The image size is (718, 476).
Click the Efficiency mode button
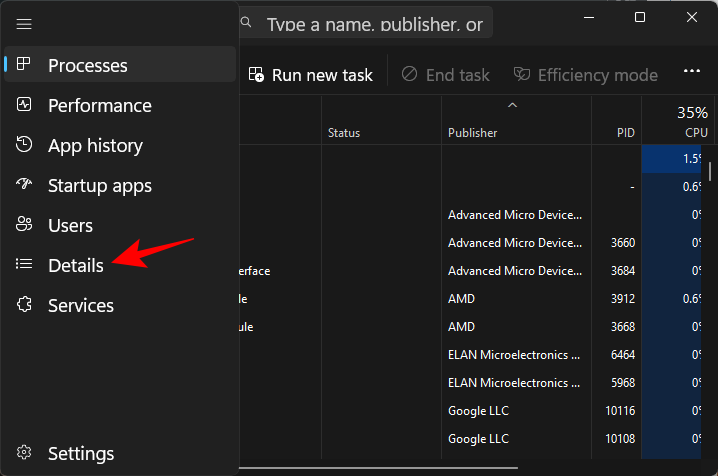coord(586,75)
